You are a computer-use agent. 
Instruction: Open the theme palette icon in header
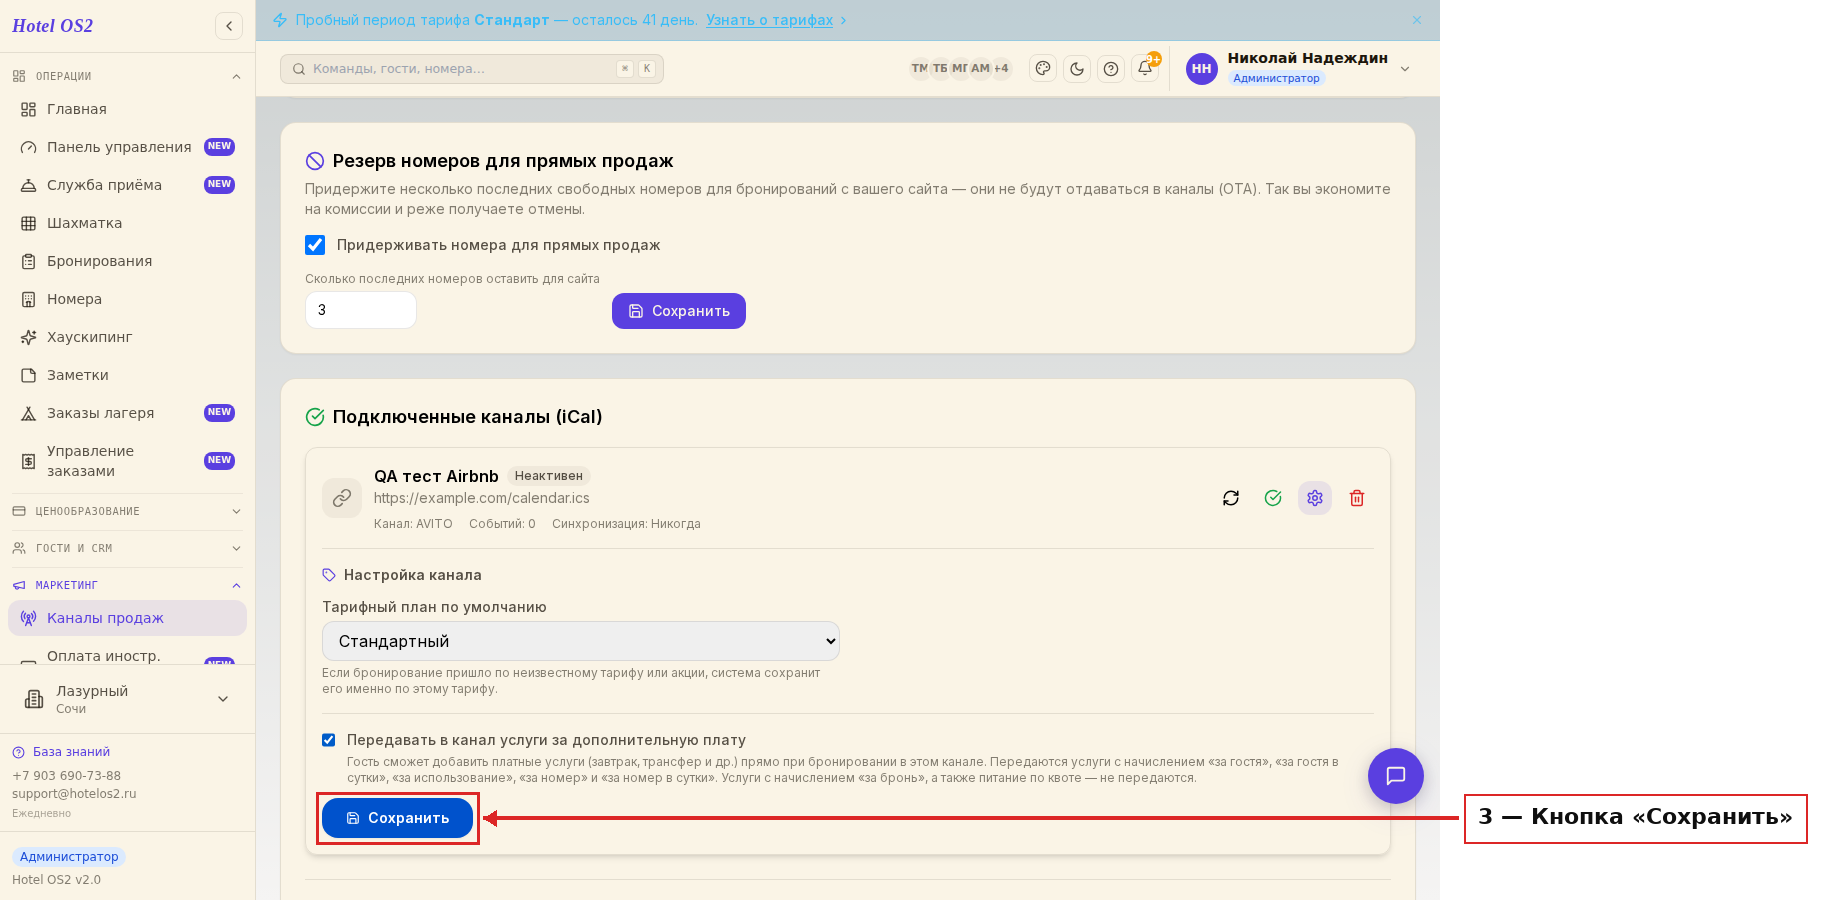pos(1043,68)
